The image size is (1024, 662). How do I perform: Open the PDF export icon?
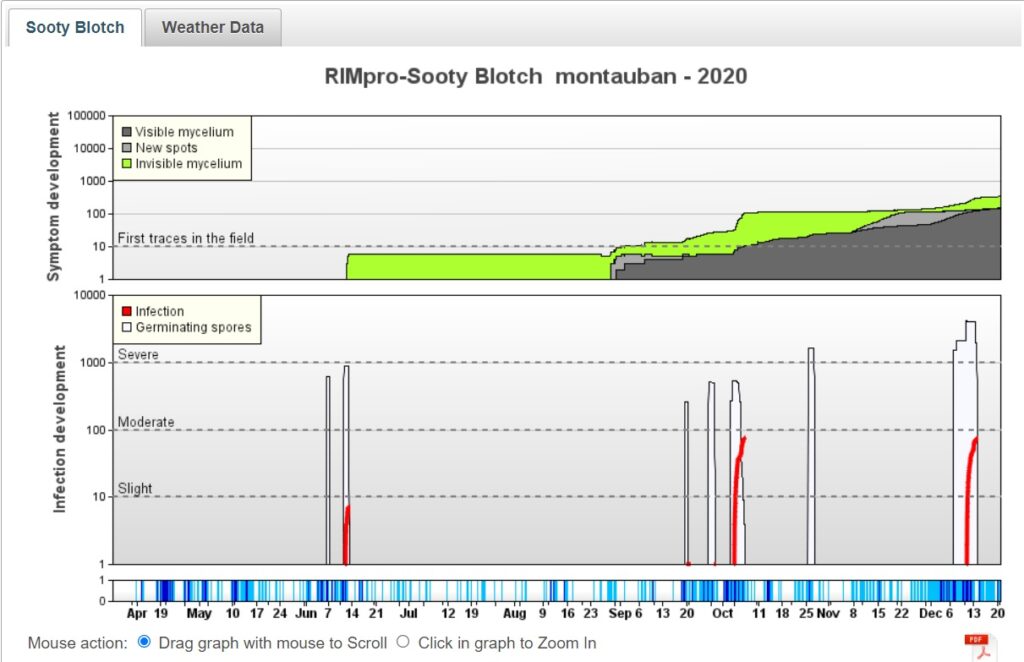977,643
